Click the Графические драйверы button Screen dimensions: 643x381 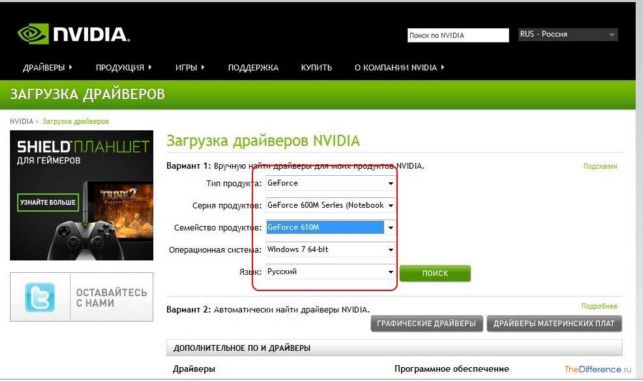[426, 324]
